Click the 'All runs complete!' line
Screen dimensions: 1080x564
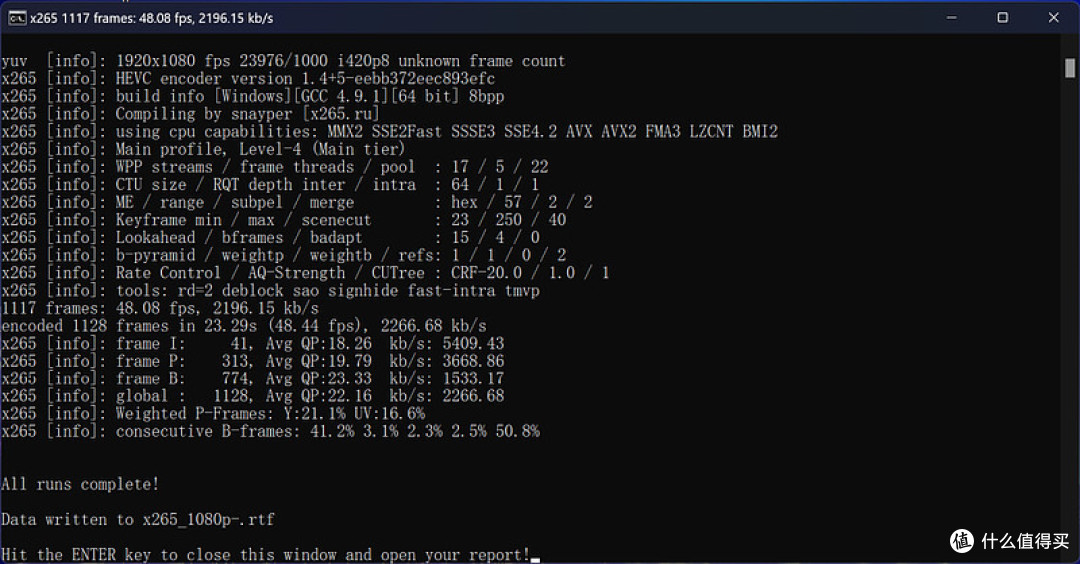(80, 484)
